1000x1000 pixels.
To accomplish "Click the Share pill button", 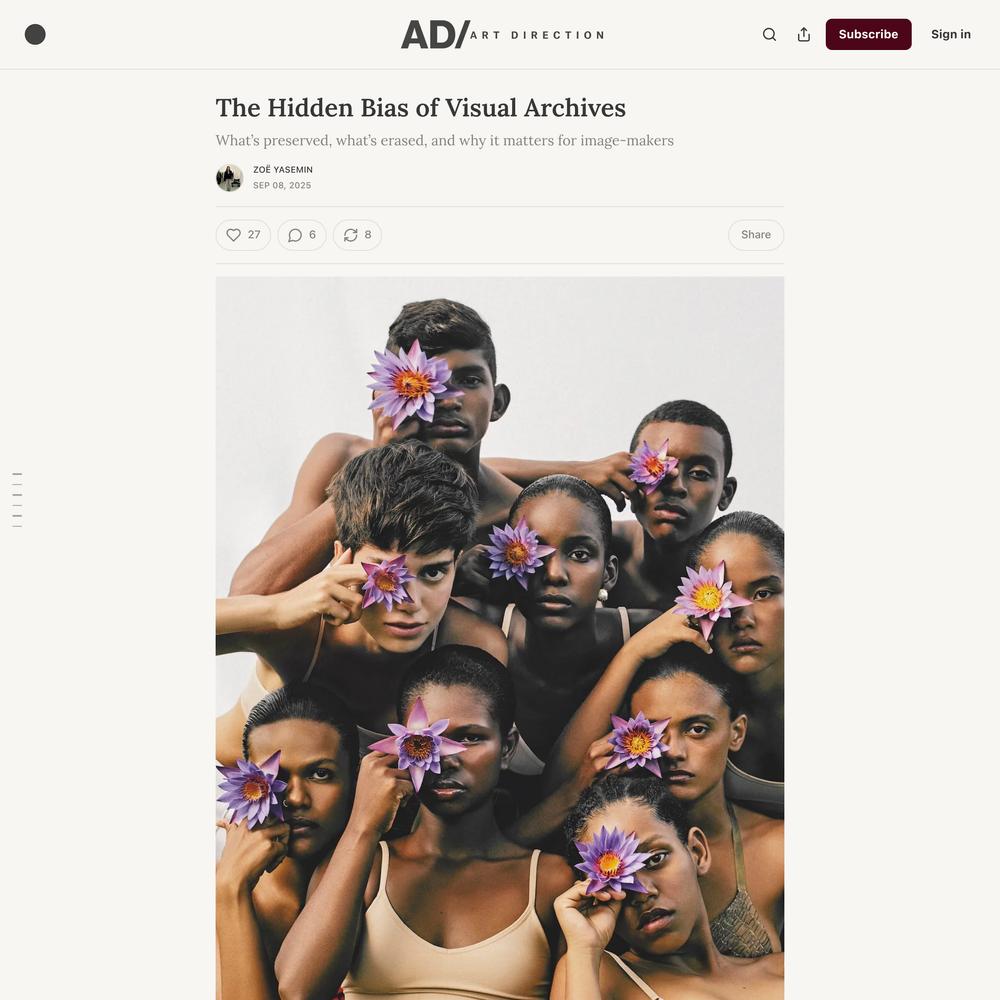I will coord(756,235).
